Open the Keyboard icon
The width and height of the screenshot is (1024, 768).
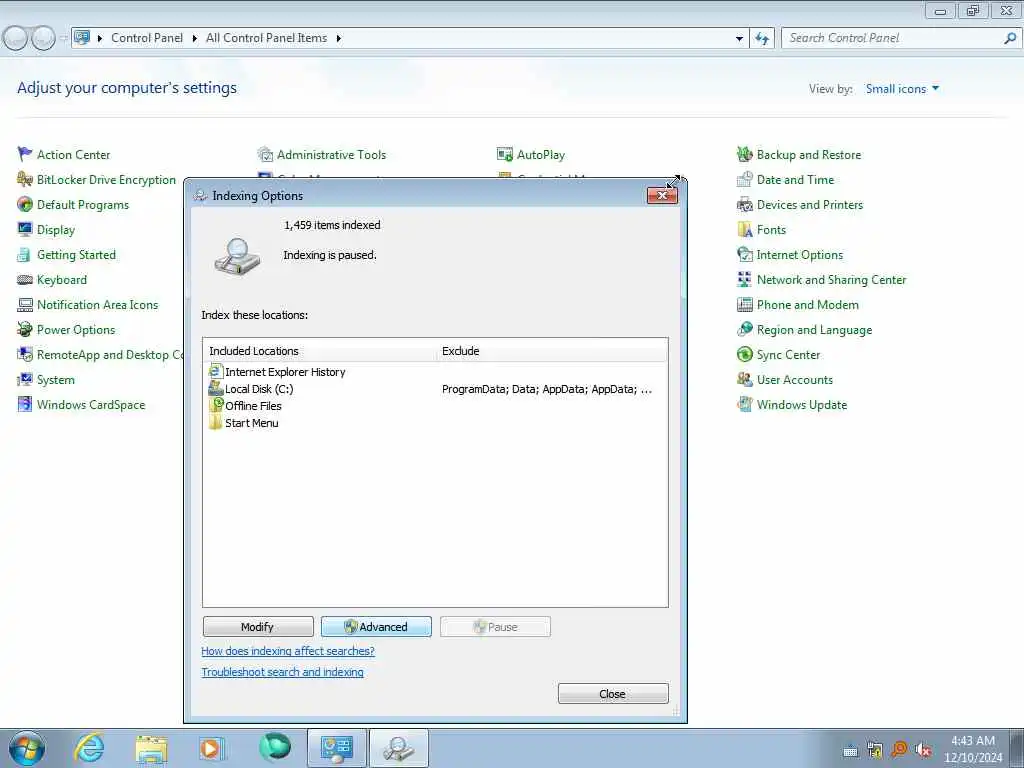click(25, 280)
